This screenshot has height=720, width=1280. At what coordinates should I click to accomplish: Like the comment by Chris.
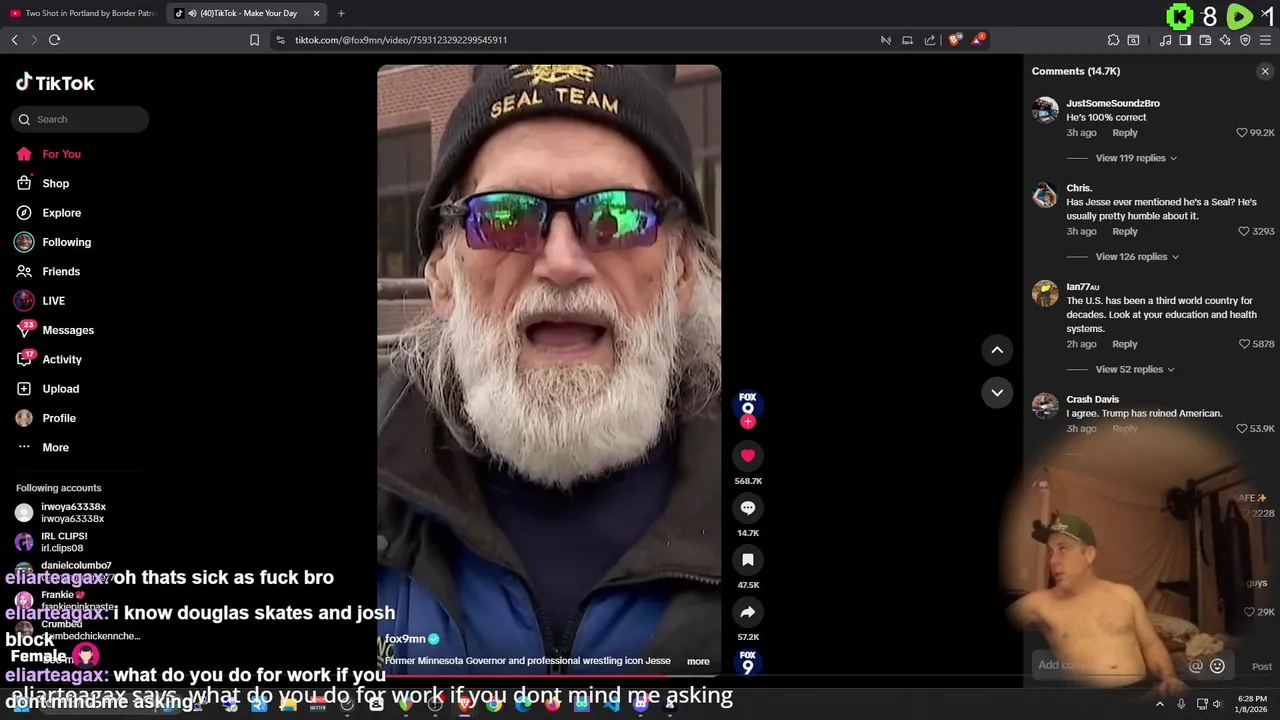click(x=1244, y=231)
